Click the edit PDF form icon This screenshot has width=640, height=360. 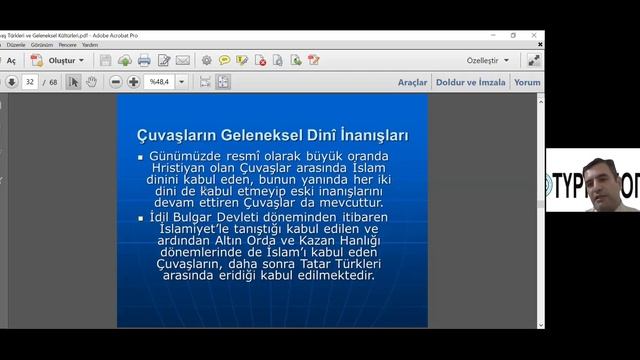(314, 60)
